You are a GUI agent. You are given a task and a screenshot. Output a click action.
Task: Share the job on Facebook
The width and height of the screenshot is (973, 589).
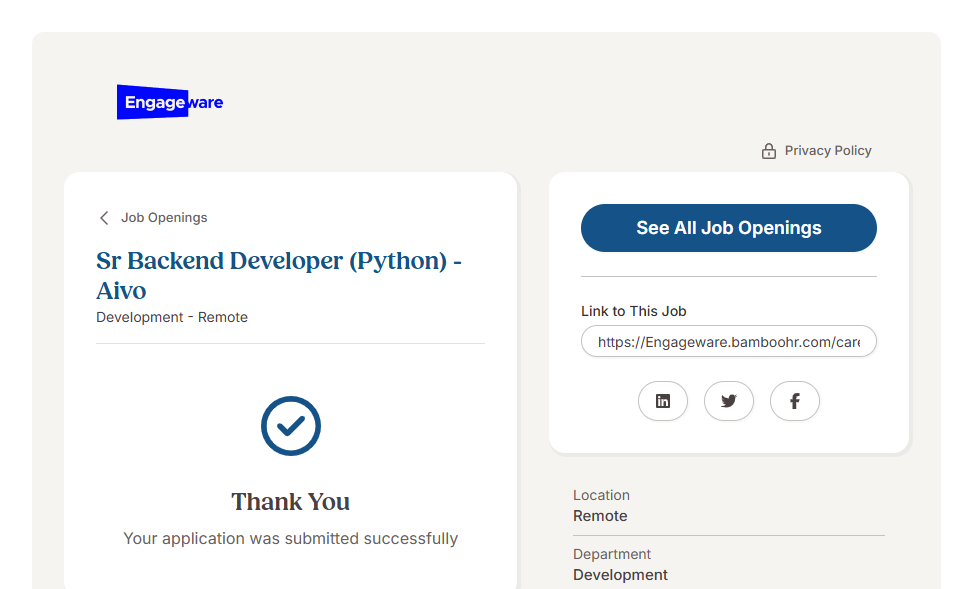[x=795, y=401]
